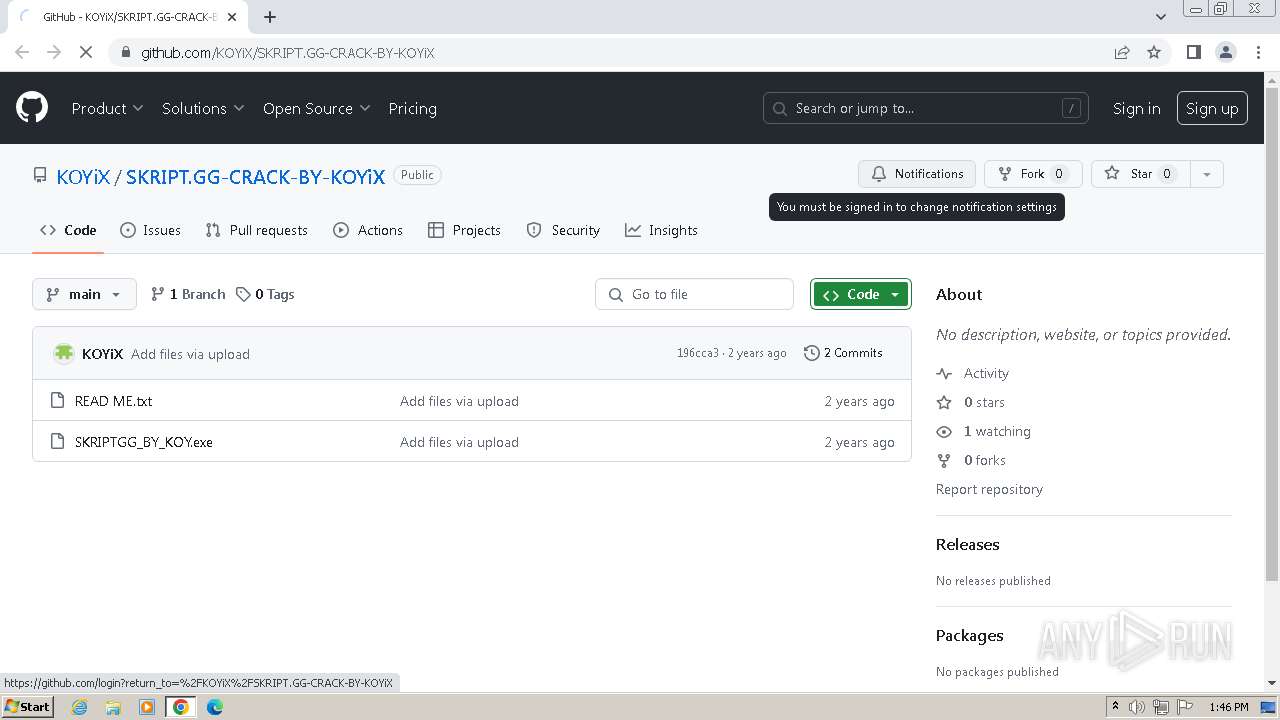
Task: Bookmark this page with the star icon
Action: coord(1154,52)
